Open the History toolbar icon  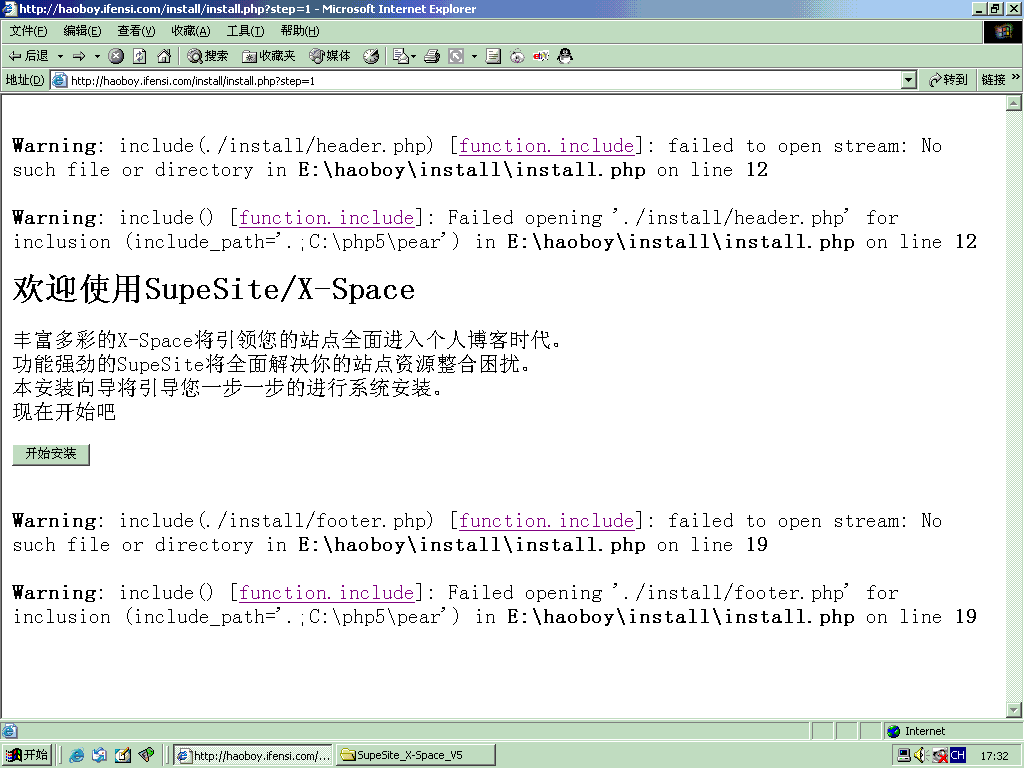371,56
